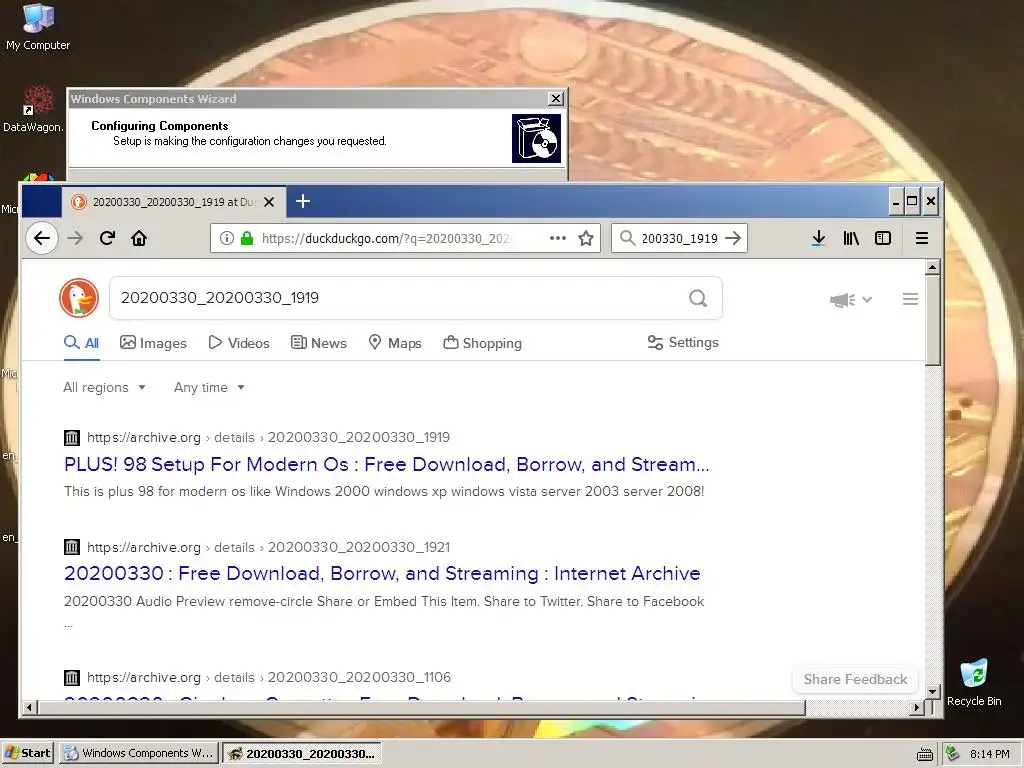
Task: Open the PLUS! 98 Setup result link
Action: point(387,464)
